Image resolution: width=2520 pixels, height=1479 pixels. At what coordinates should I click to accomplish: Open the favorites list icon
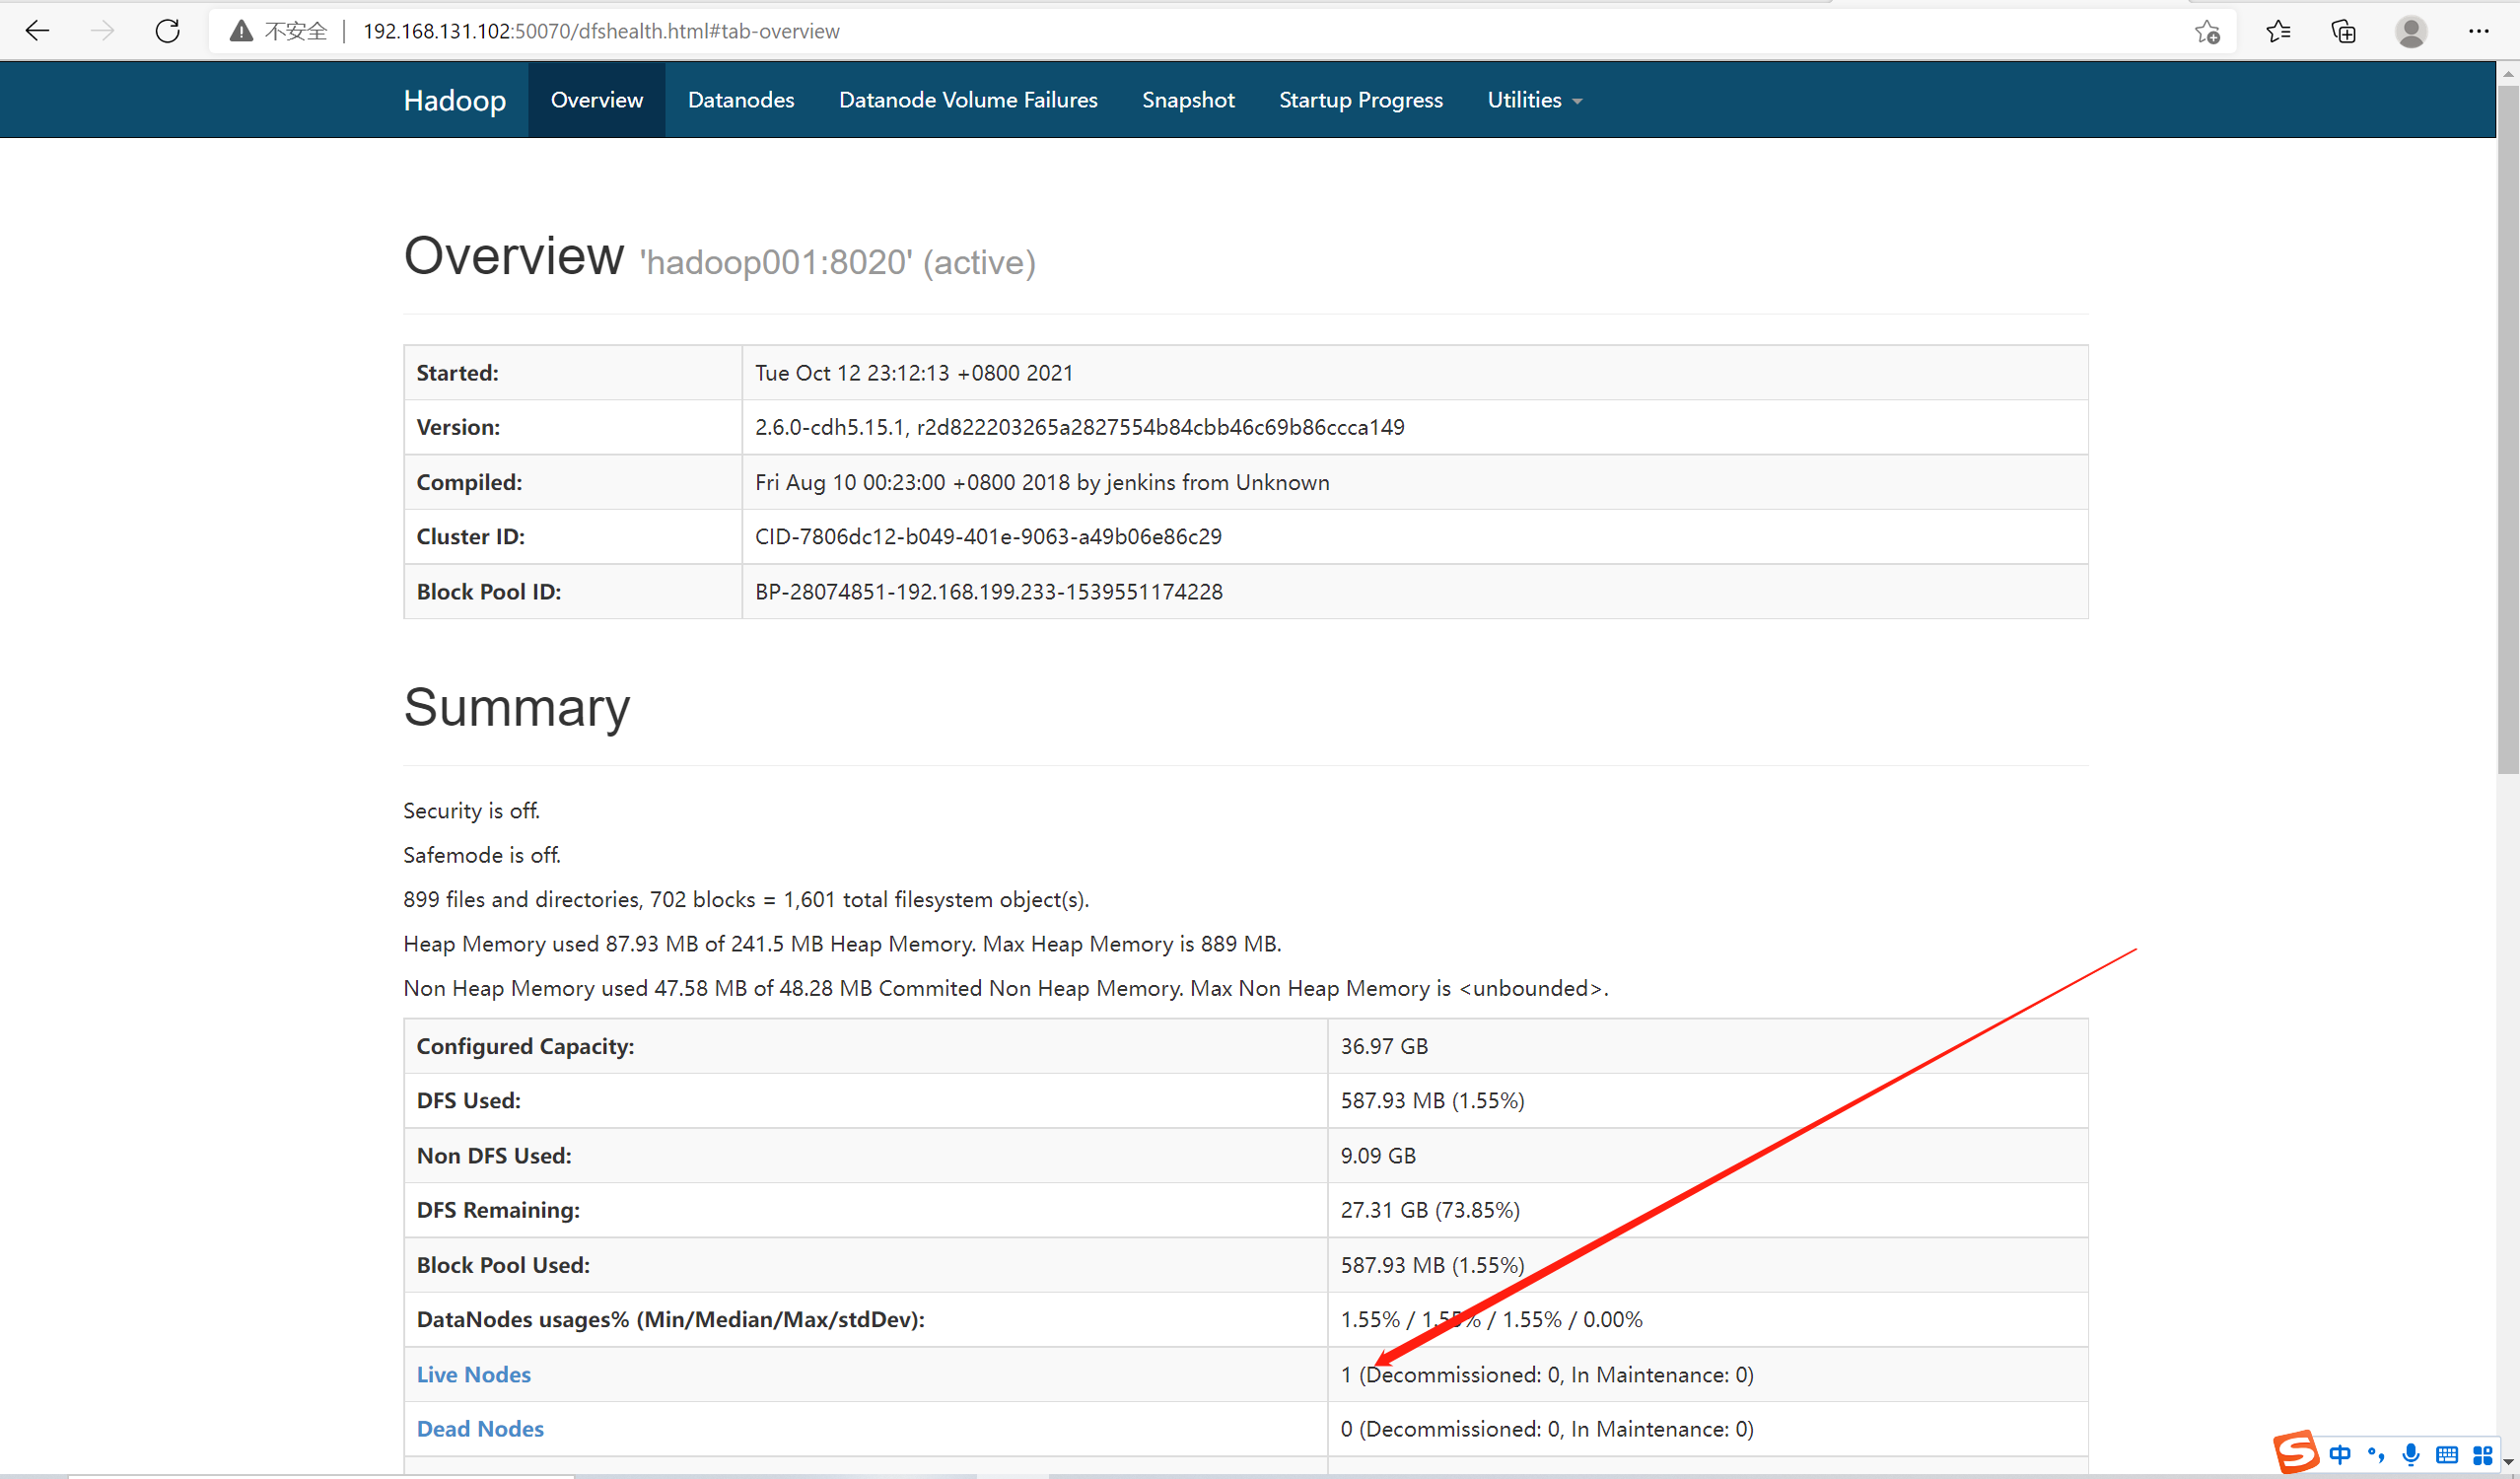tap(2278, 32)
